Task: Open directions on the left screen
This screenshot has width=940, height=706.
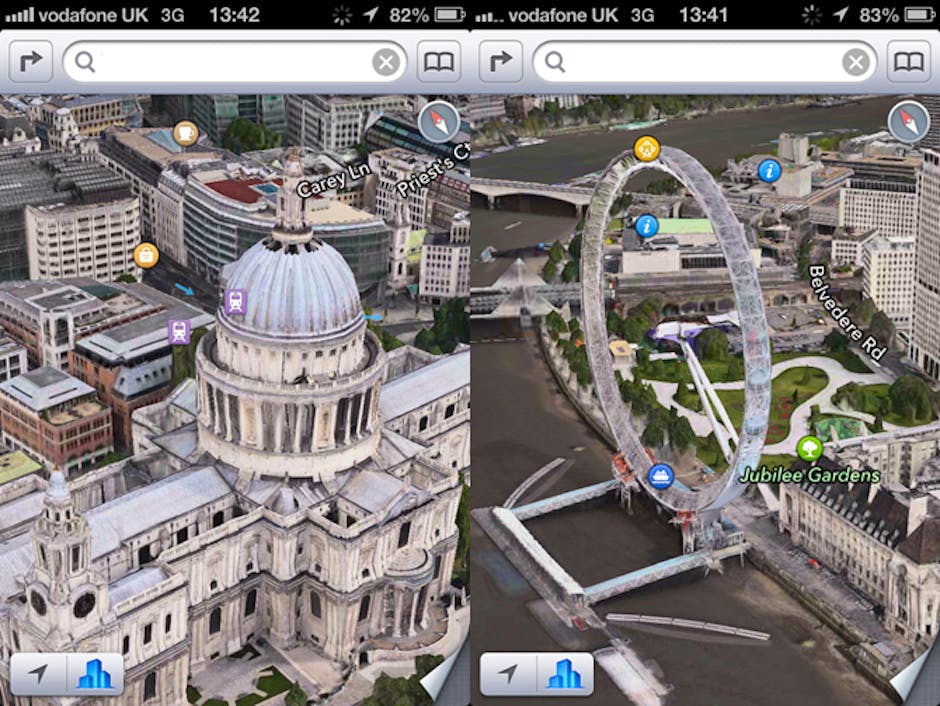Action: click(x=31, y=62)
